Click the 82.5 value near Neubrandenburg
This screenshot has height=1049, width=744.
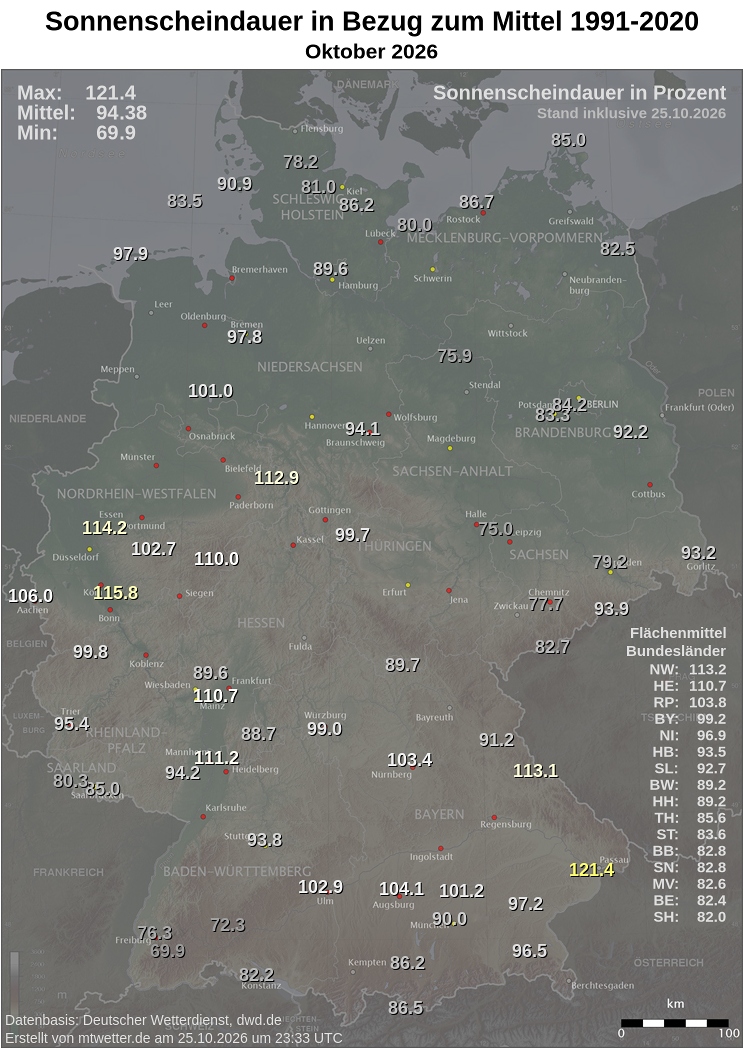pos(618,249)
